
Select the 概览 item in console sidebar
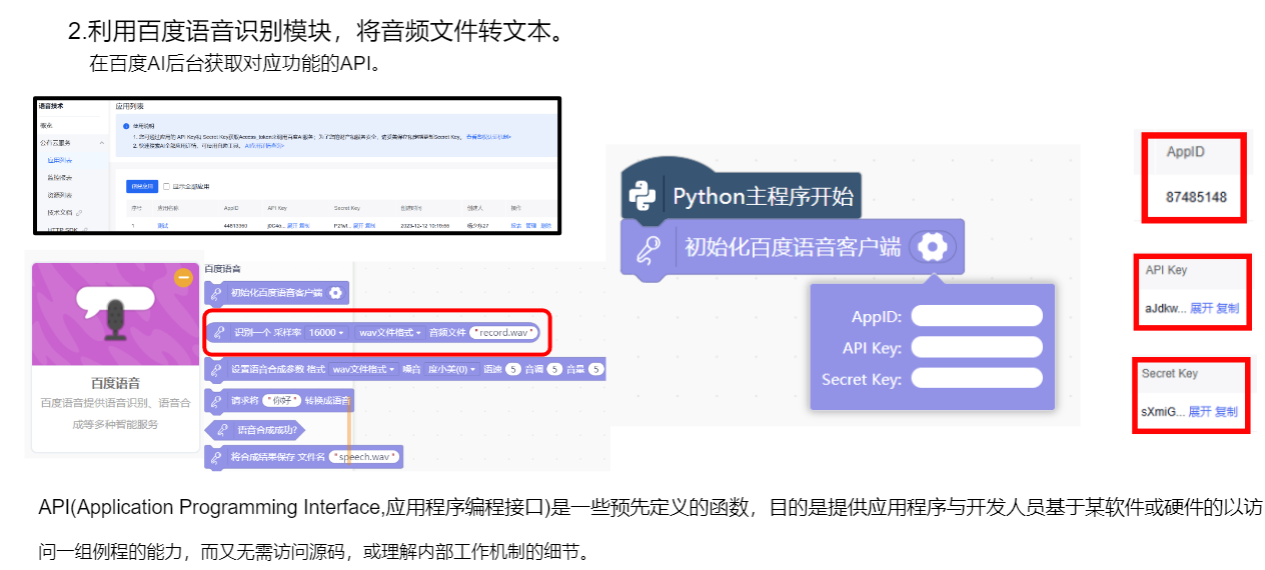[46, 125]
